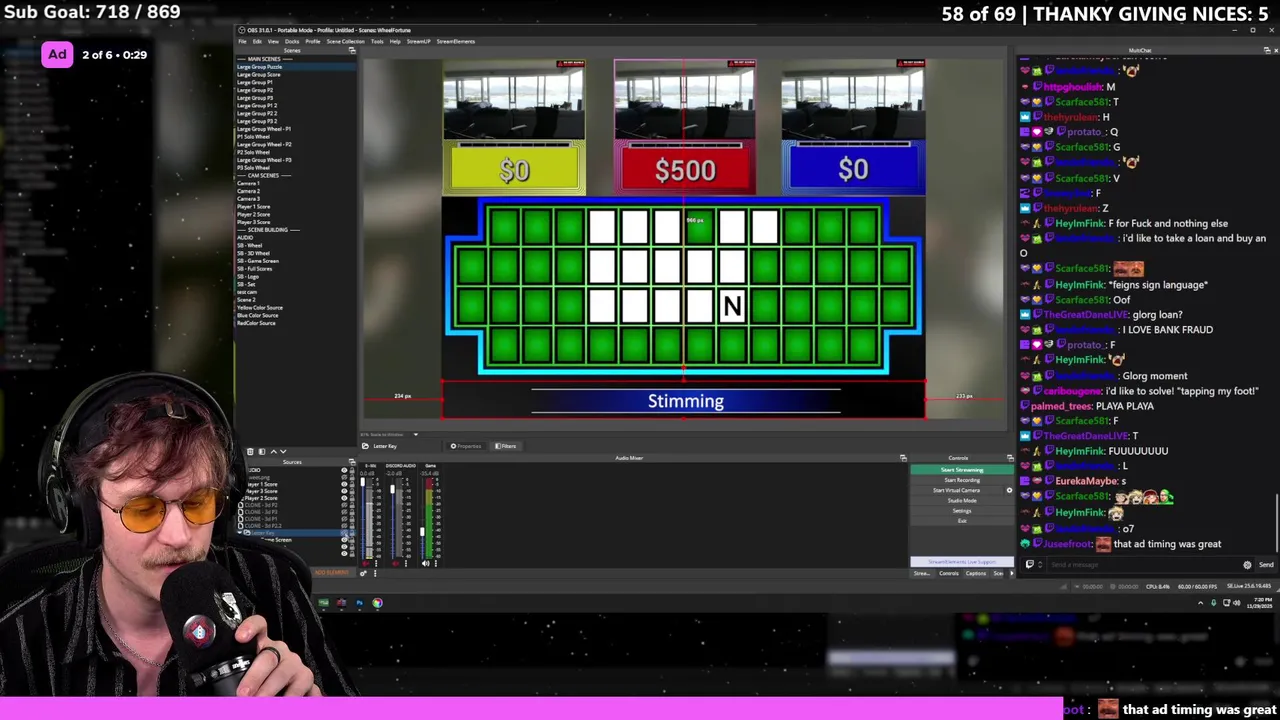Hide Player 2 Score source visibility
The width and height of the screenshot is (1280, 720).
344,498
